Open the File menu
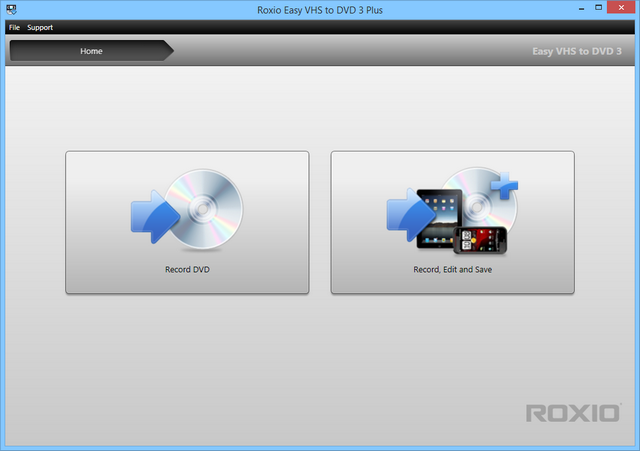The height and width of the screenshot is (451, 640). pos(14,27)
